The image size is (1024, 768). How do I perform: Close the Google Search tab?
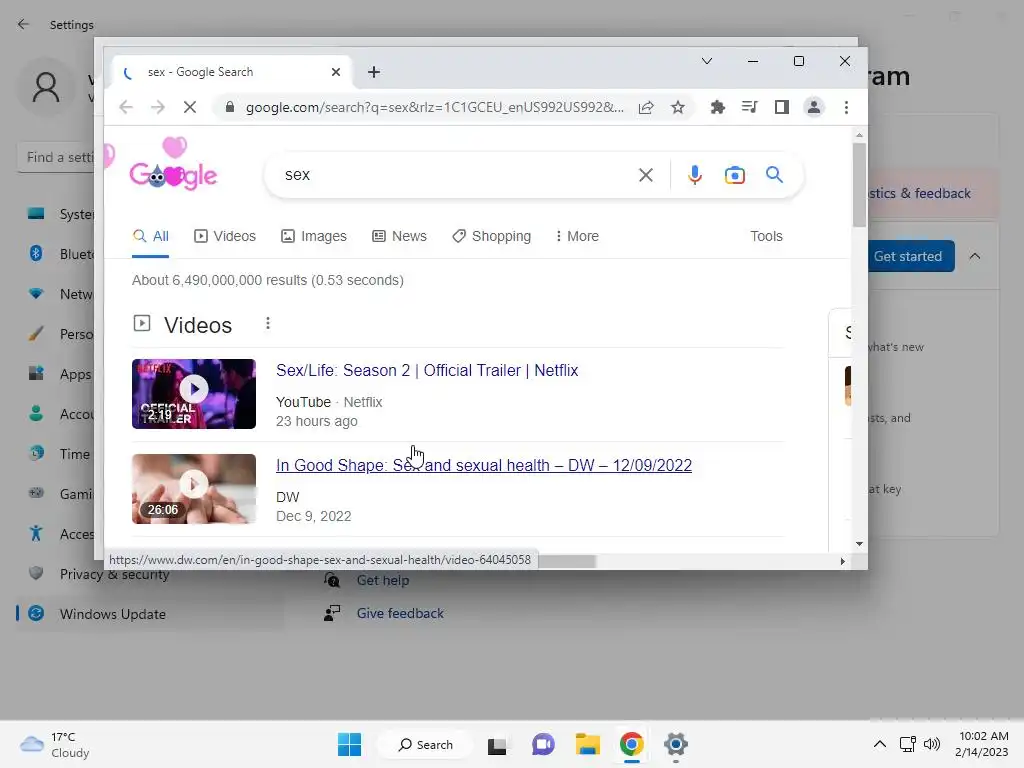coord(336,72)
